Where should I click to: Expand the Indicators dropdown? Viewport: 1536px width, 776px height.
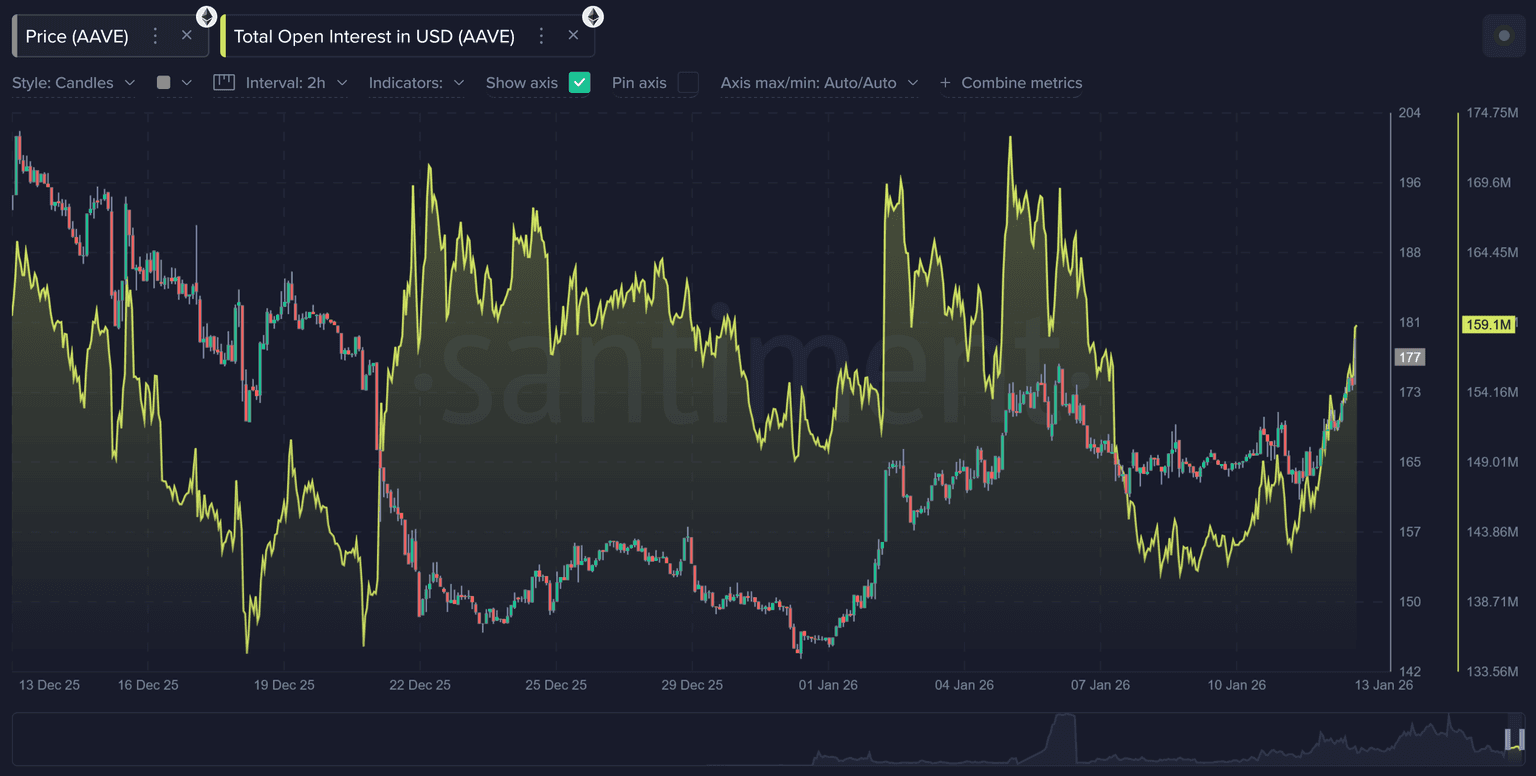tap(416, 83)
